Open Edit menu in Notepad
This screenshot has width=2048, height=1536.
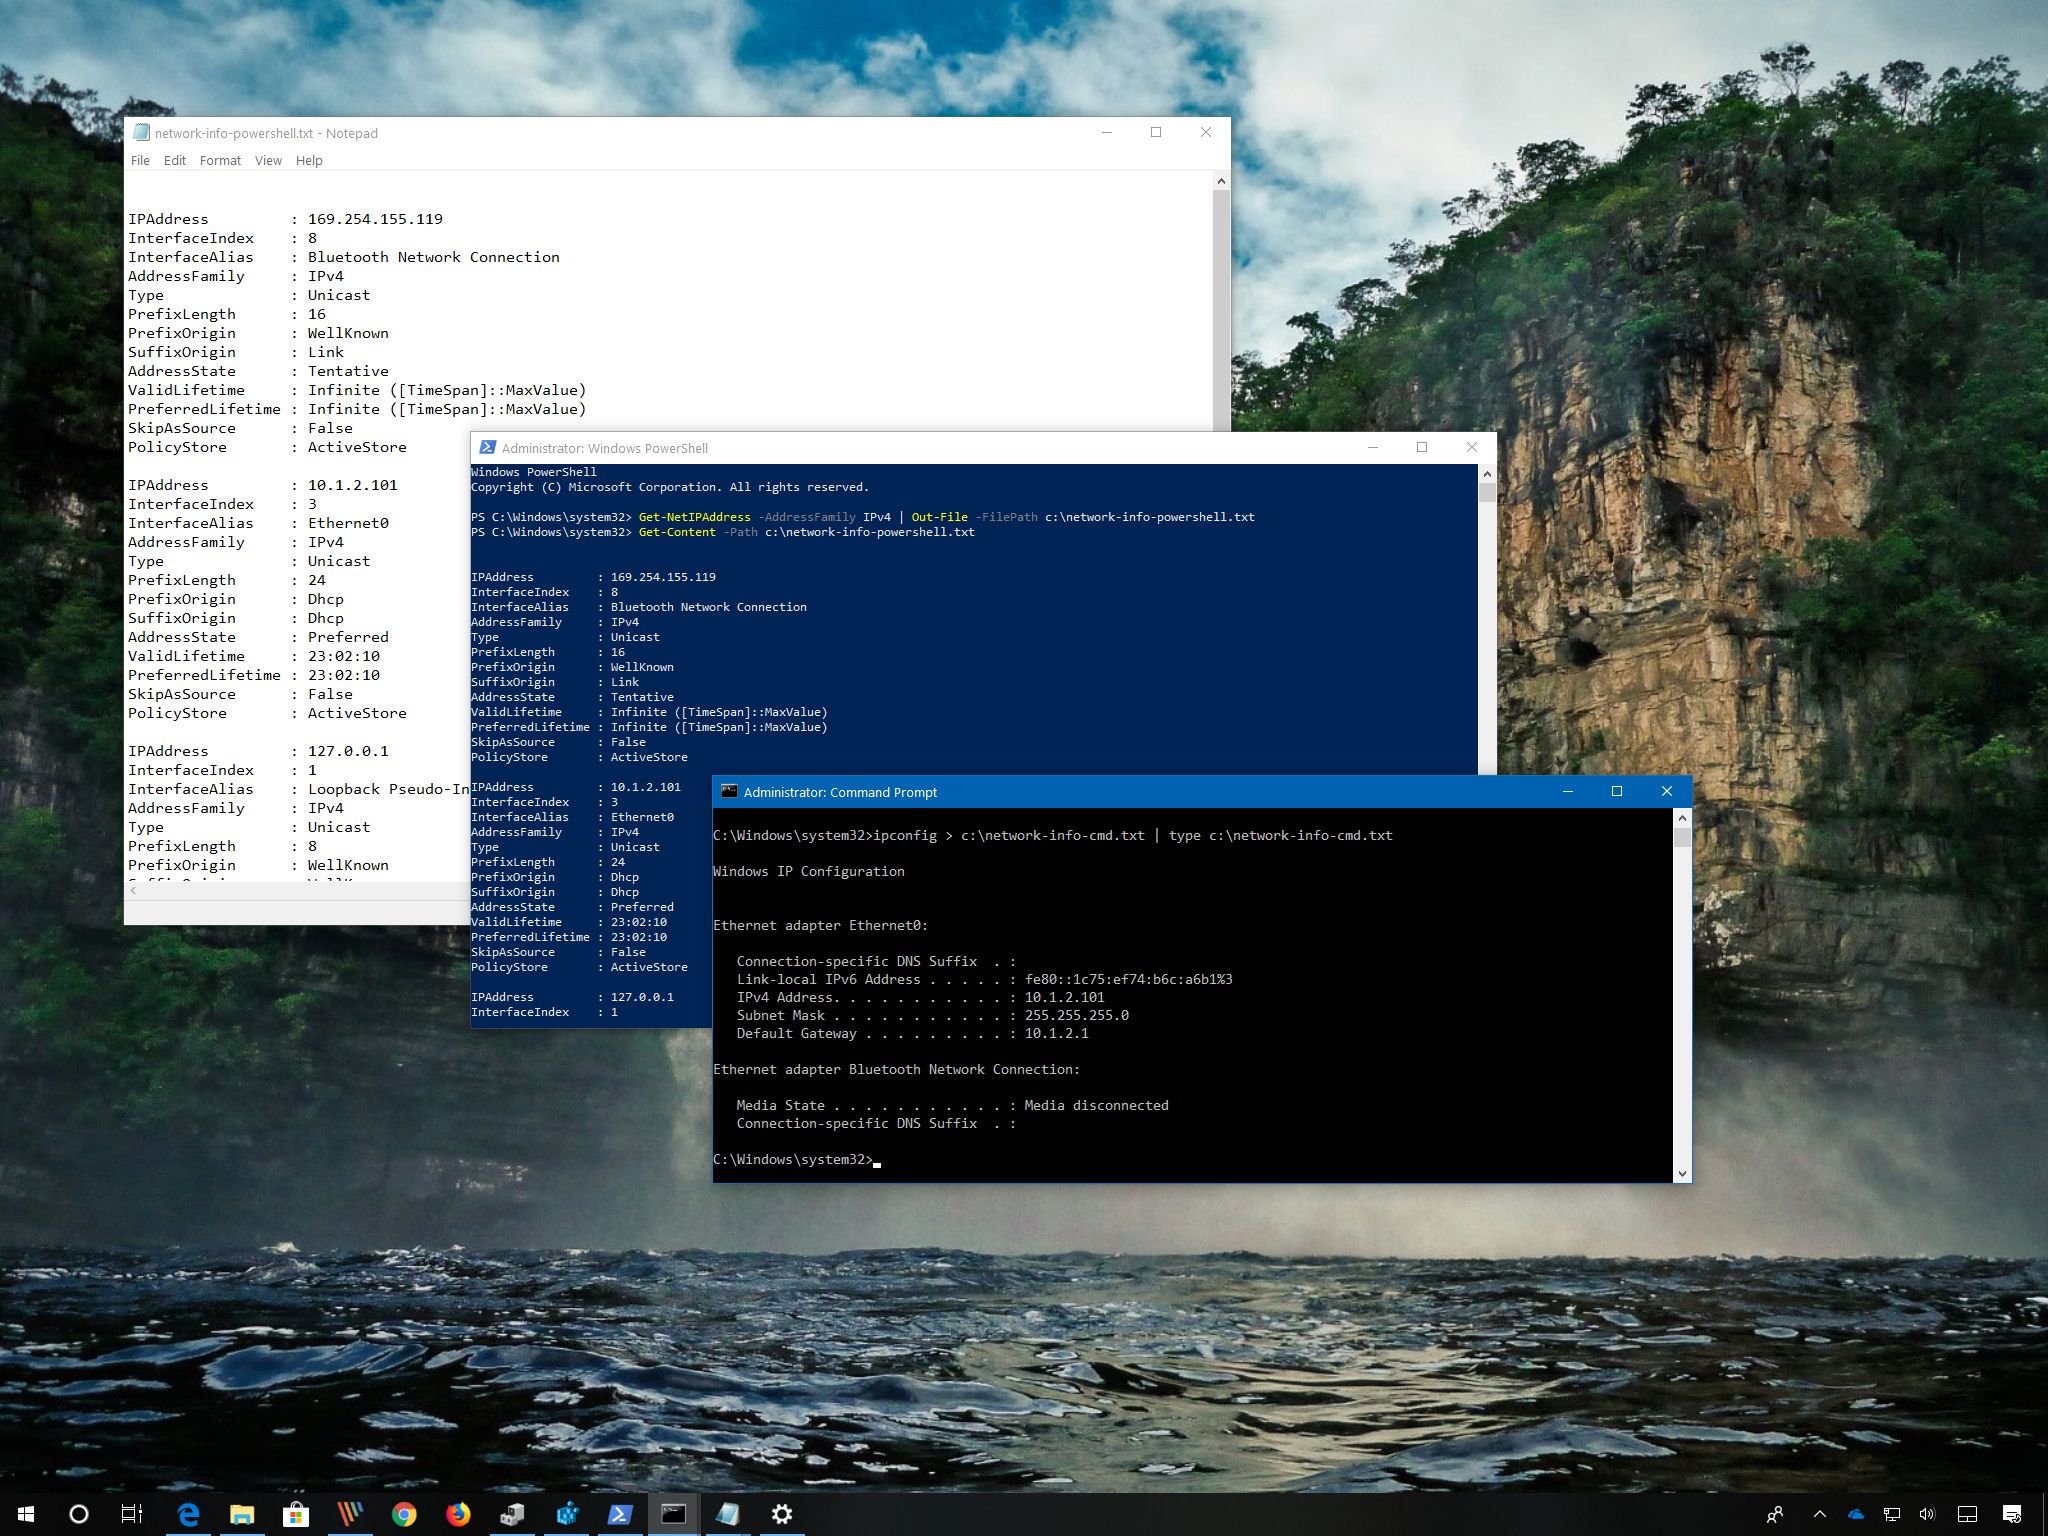[174, 158]
